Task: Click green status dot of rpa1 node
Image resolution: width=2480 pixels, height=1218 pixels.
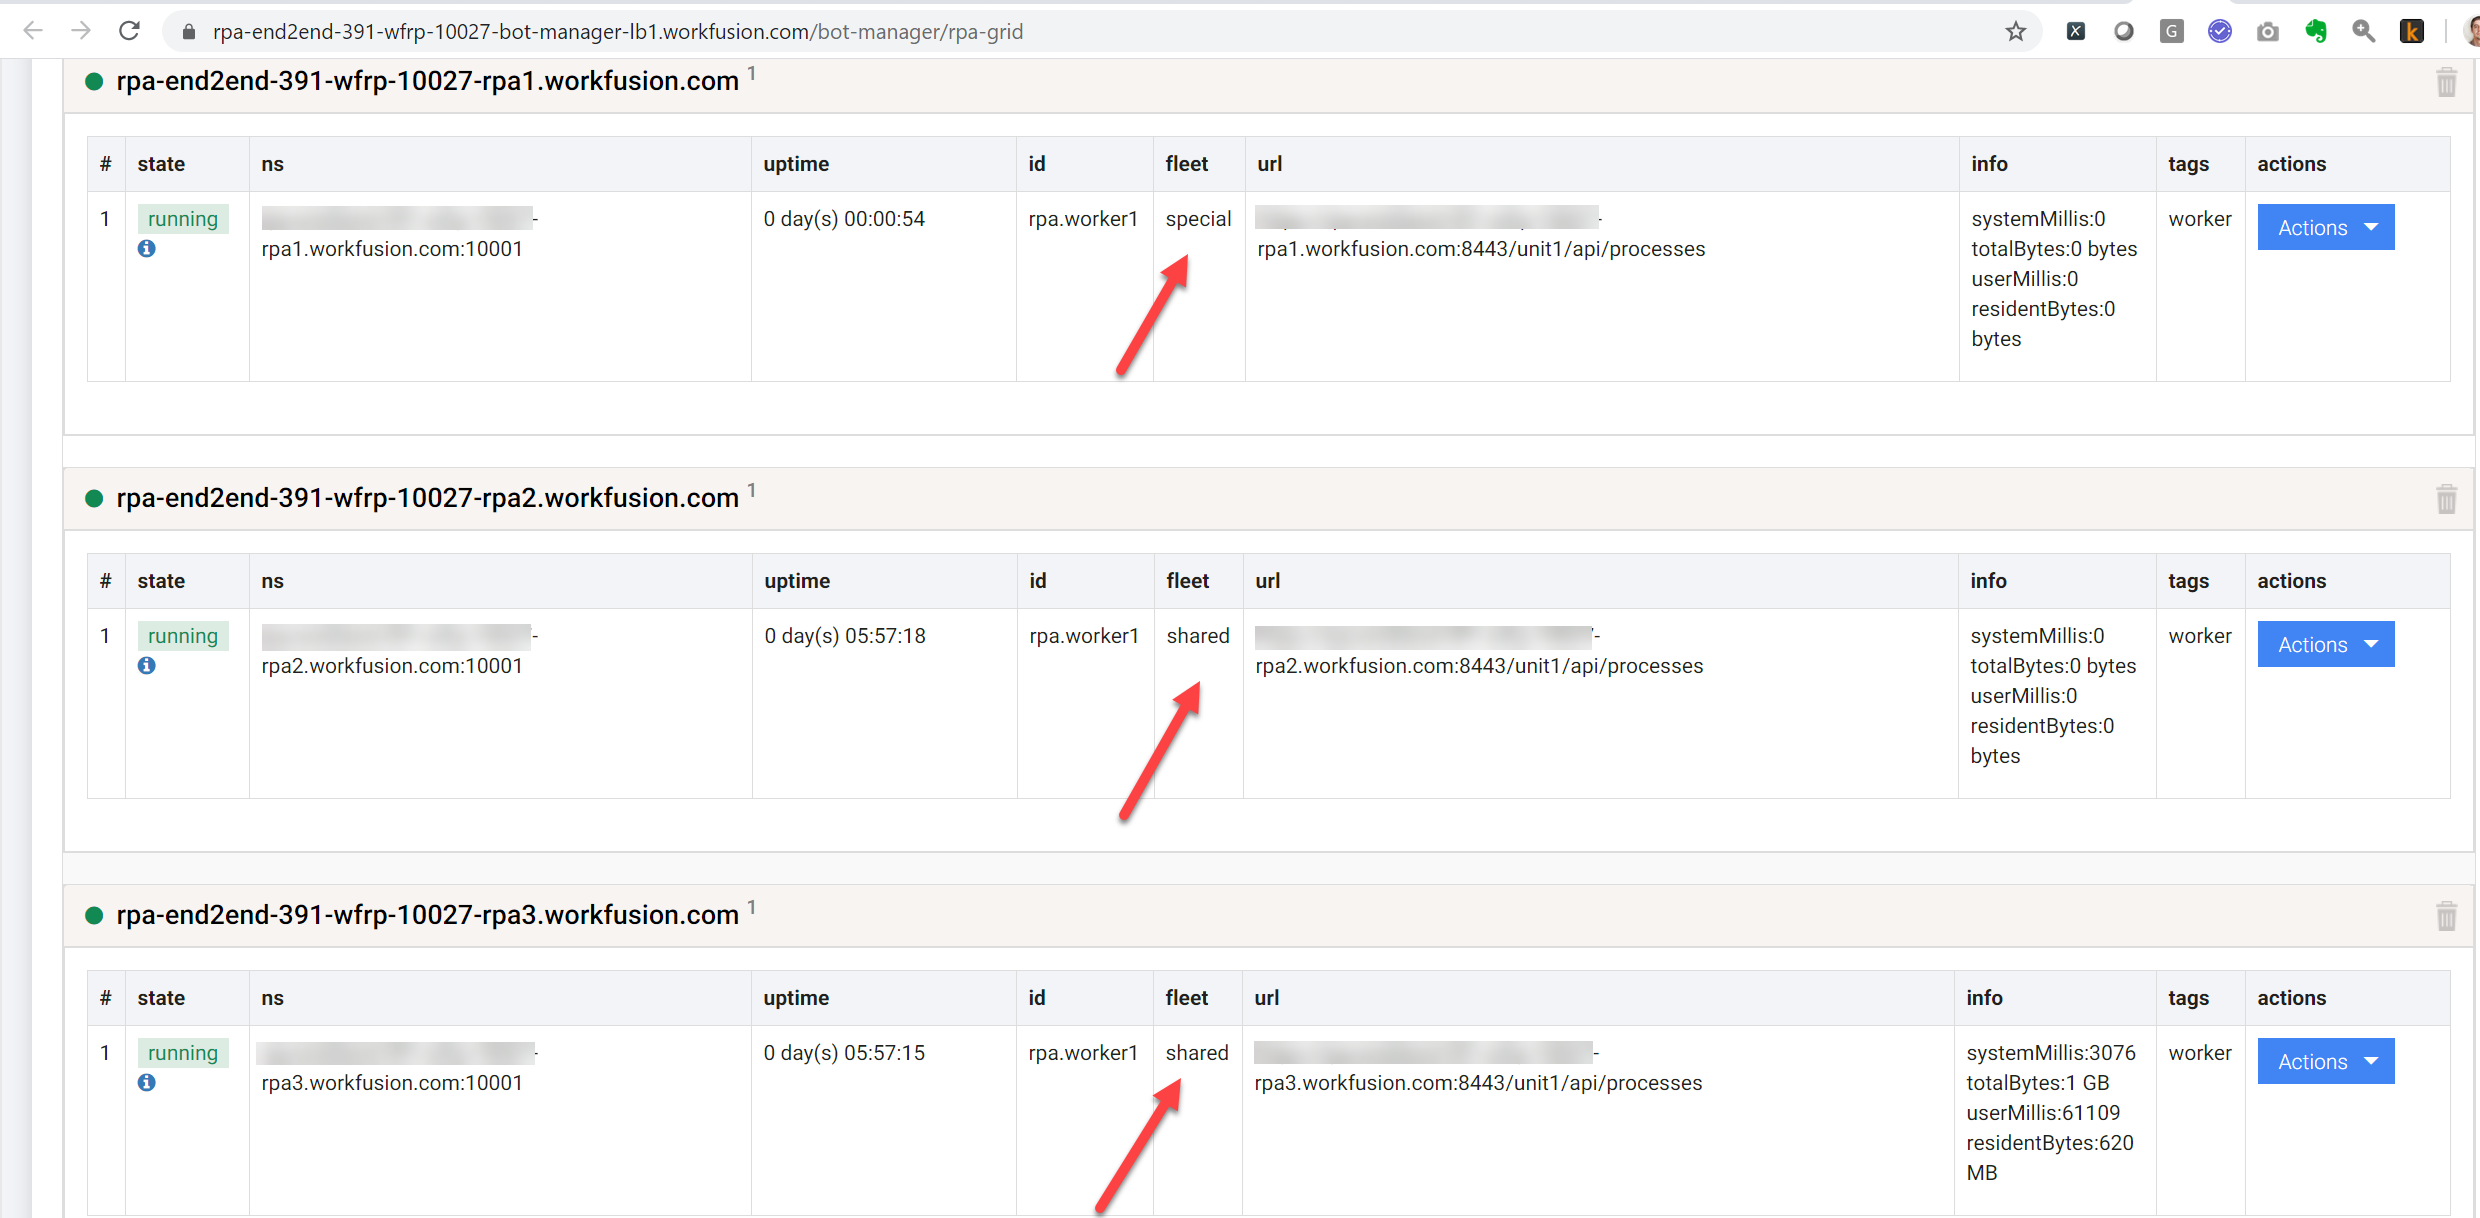Action: click(94, 82)
